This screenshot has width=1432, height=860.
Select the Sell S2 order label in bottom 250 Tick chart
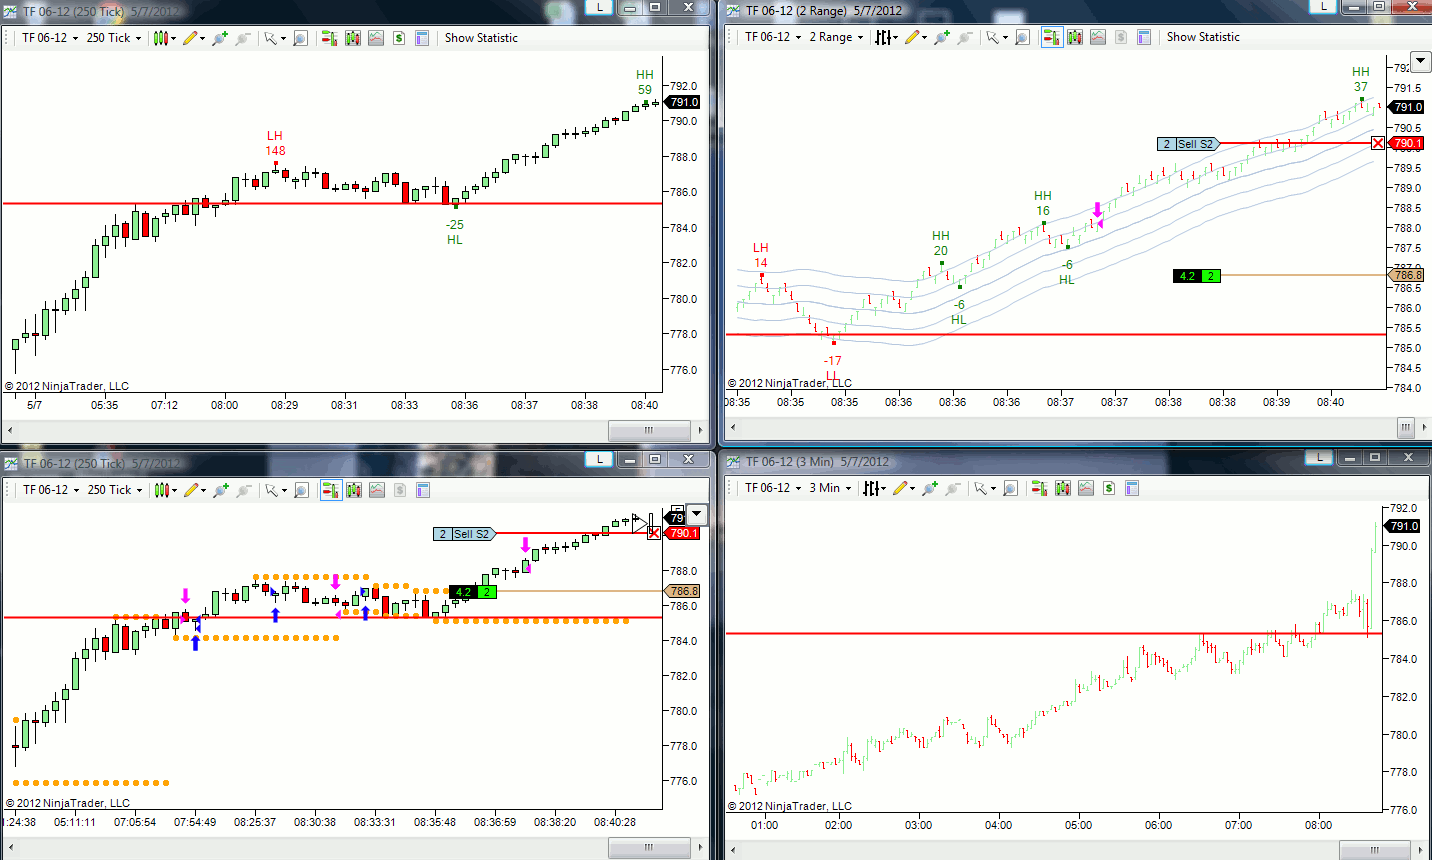coord(464,534)
